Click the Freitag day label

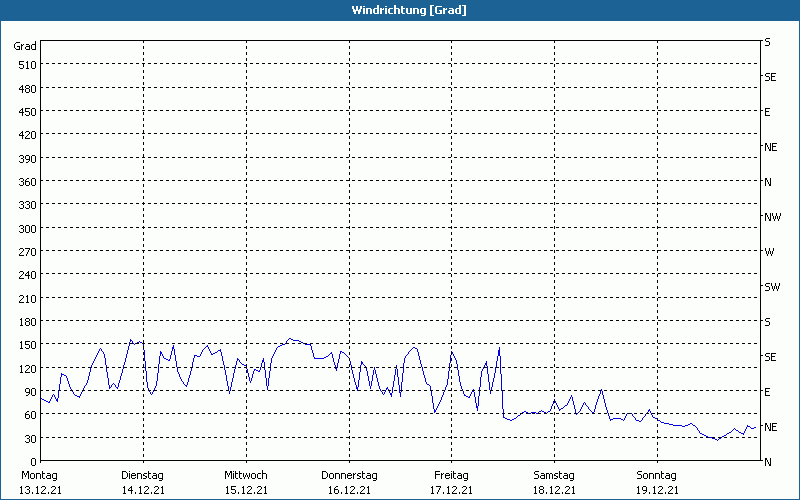[452, 475]
